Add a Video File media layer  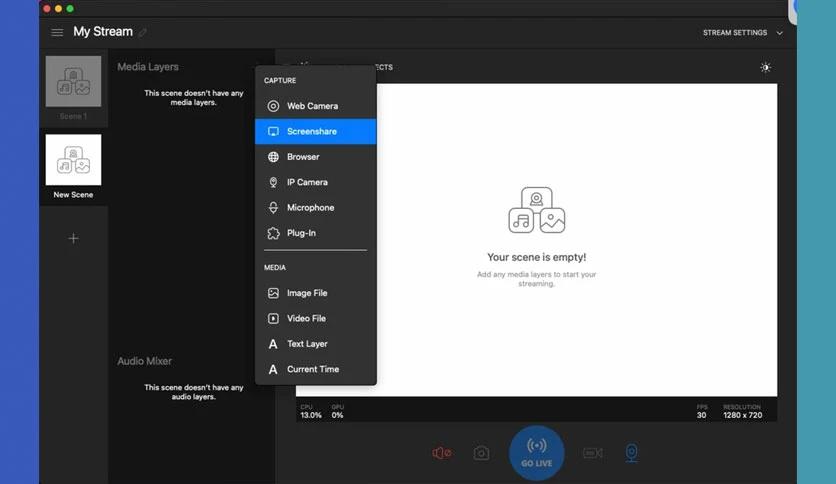point(306,318)
